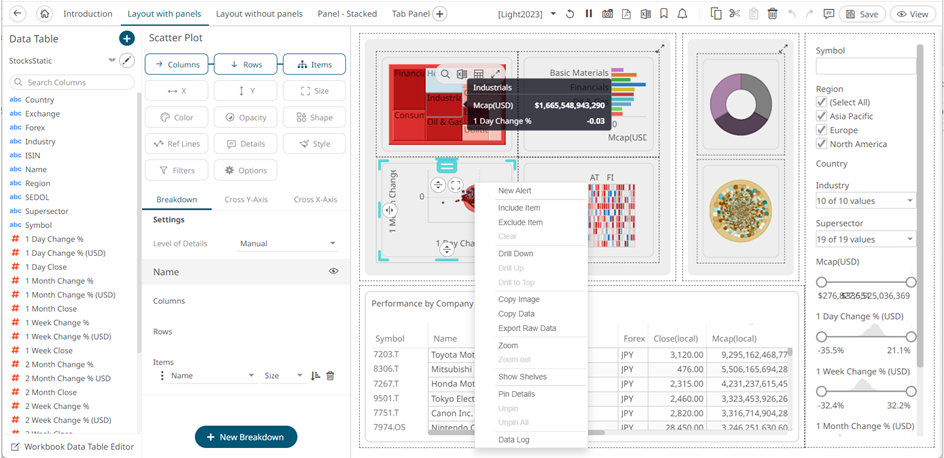Click the Save button
The height and width of the screenshot is (458, 944).
862,14
